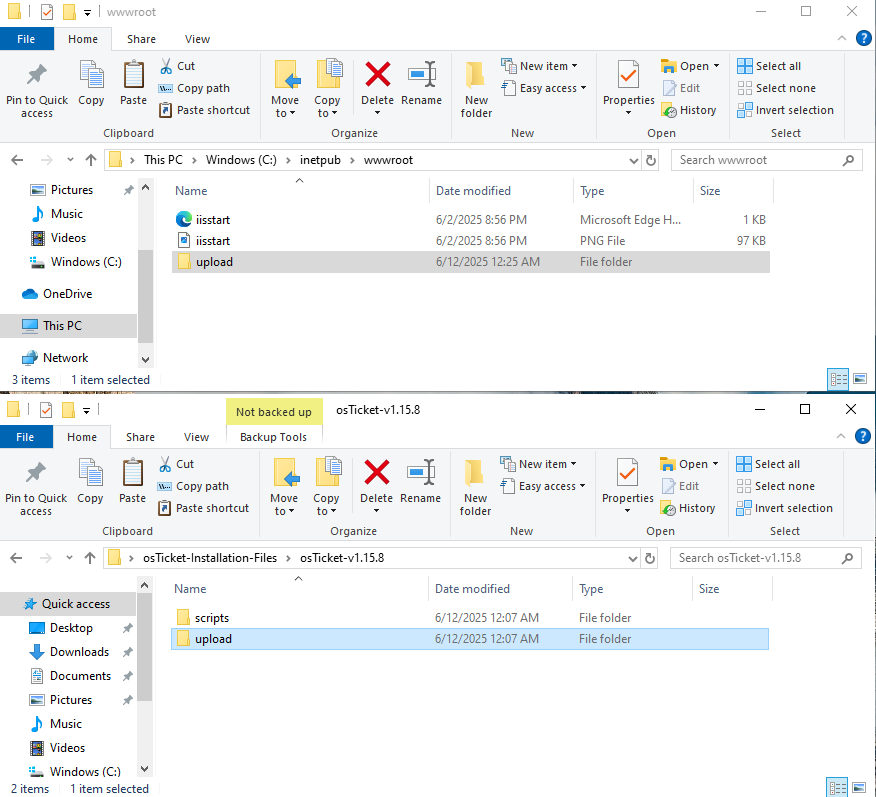The image size is (876, 797).
Task: Click the wwwroot navigation pane scrollbar
Action: click(145, 296)
